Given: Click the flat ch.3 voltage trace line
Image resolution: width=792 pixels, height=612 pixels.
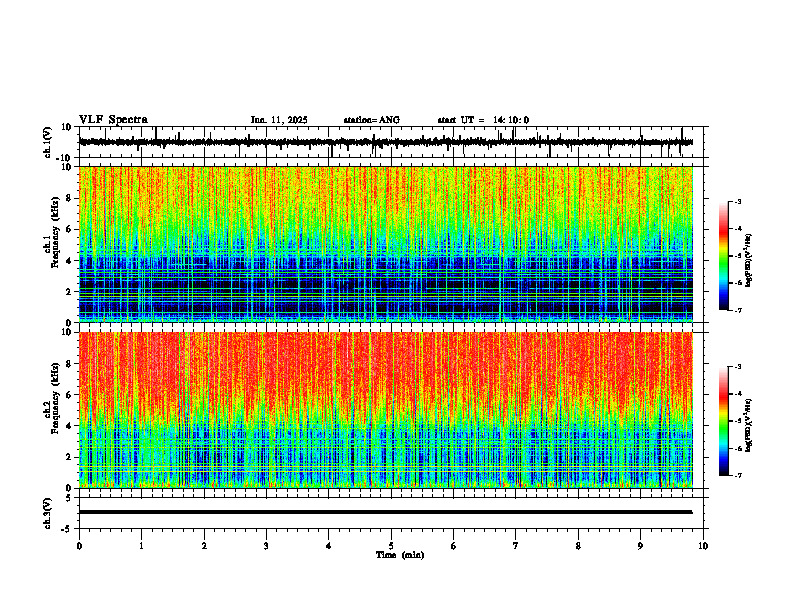Looking at the screenshot, I should pos(385,512).
